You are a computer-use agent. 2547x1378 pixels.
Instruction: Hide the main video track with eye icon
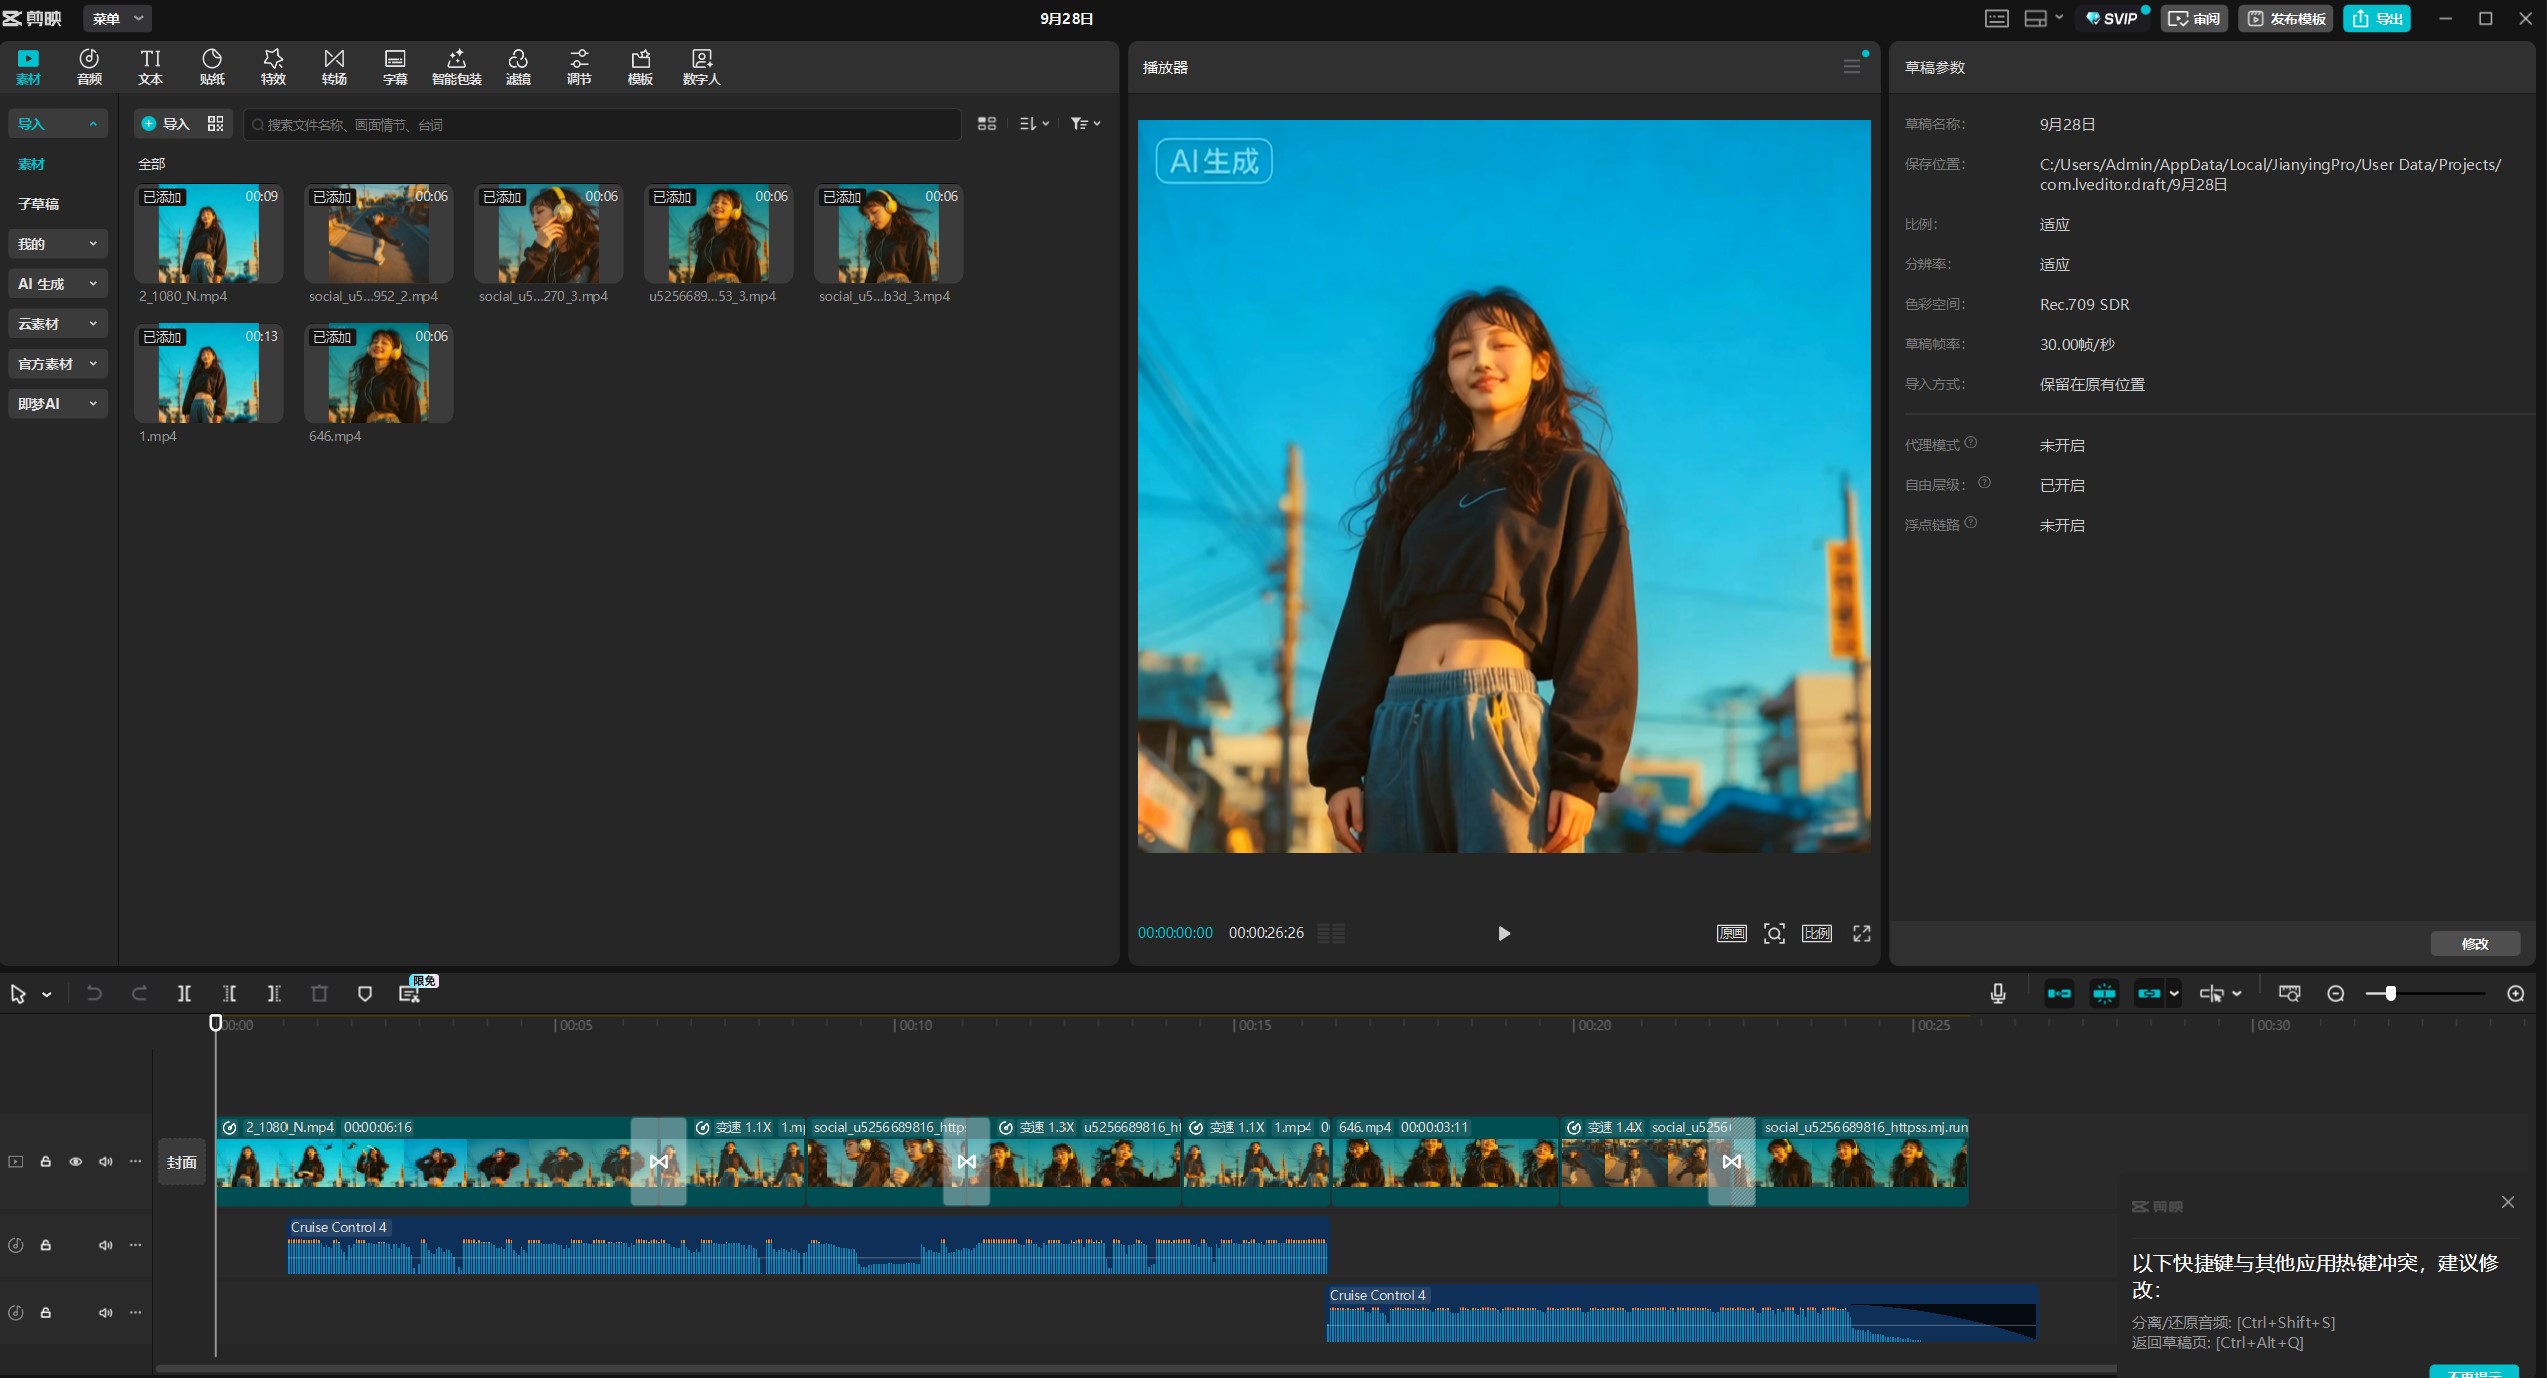pyautogui.click(x=75, y=1161)
